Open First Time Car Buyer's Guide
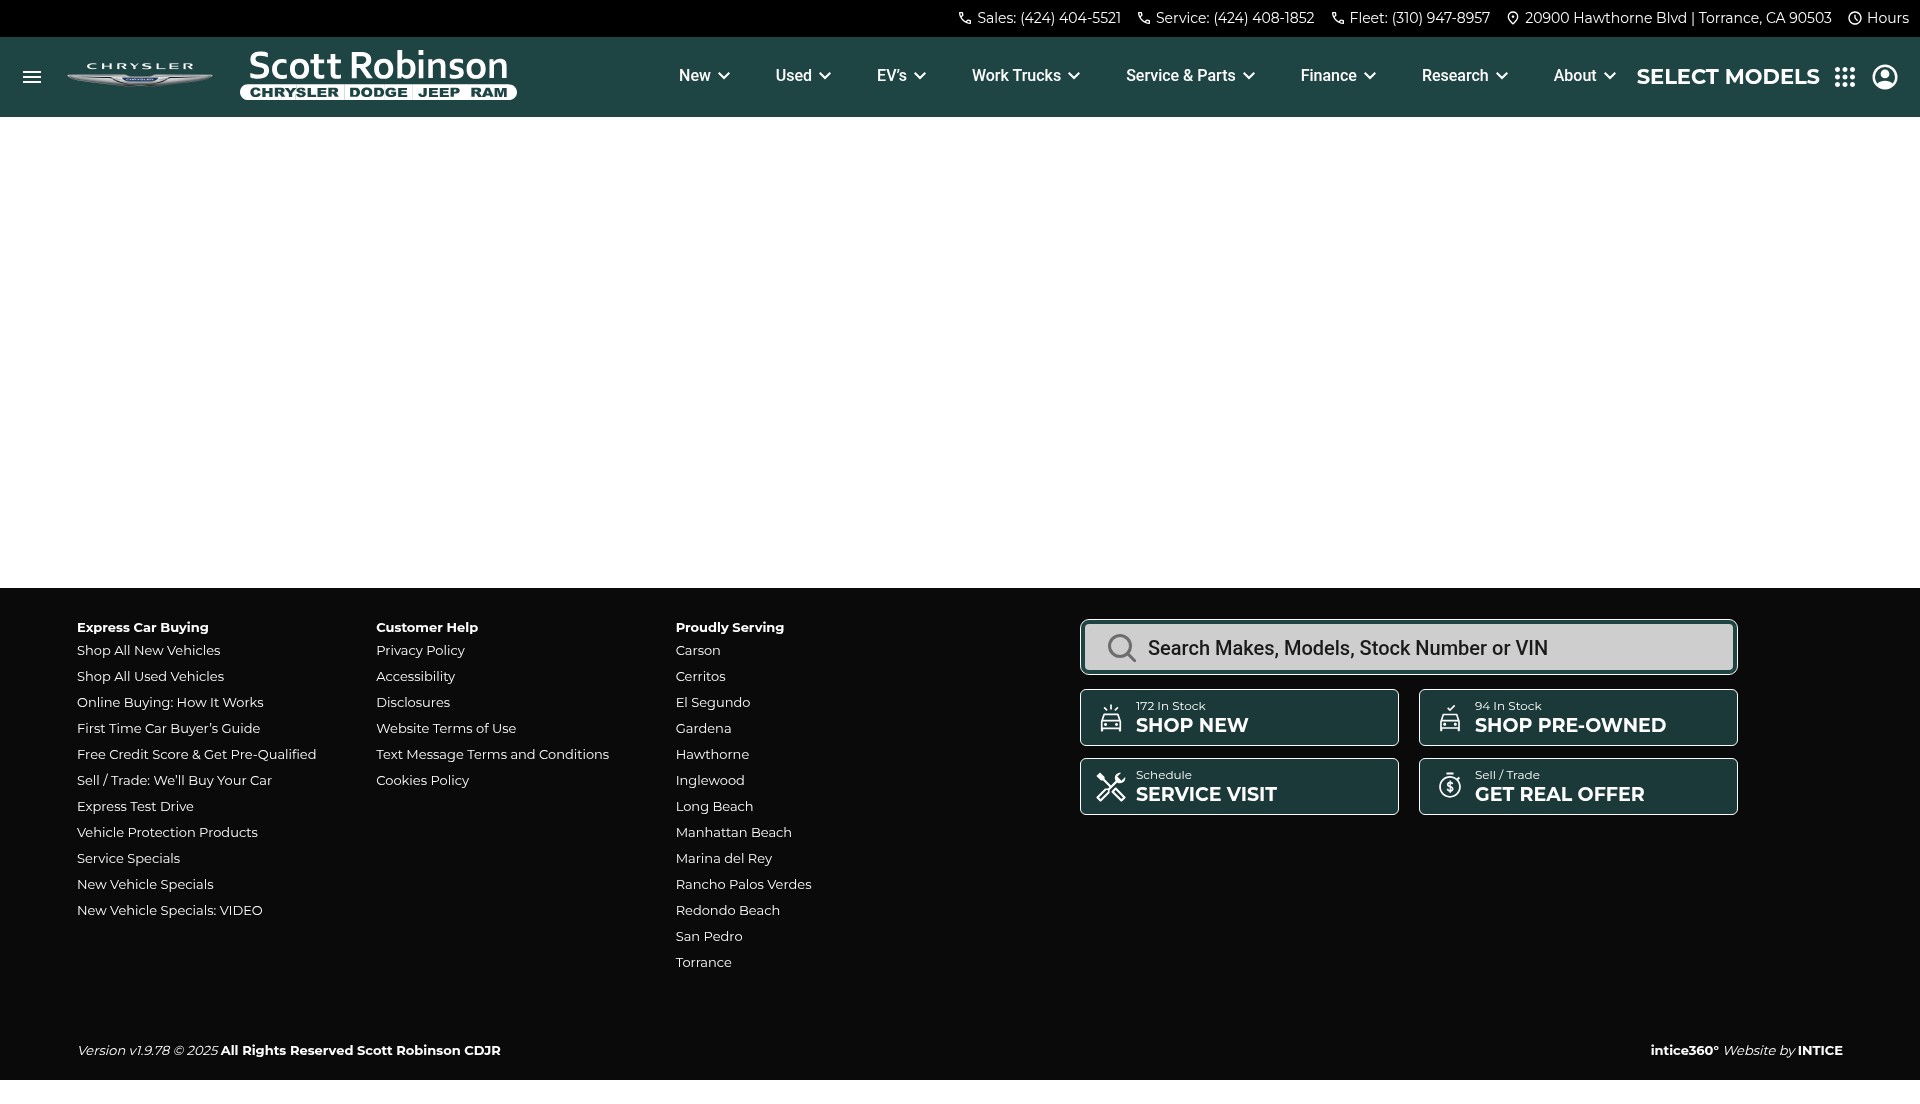 click(168, 729)
